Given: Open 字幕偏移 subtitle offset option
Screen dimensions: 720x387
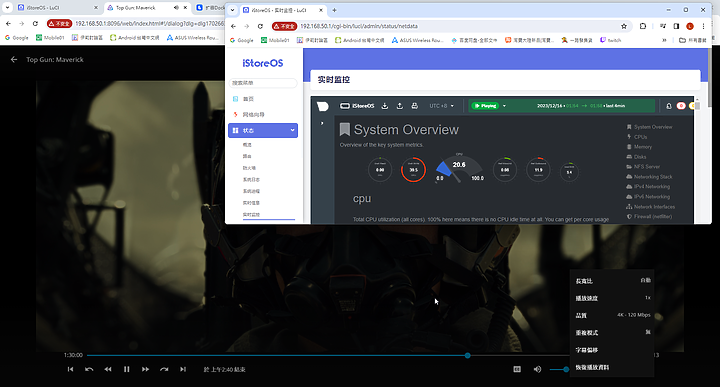Looking at the screenshot, I should click(612, 350).
